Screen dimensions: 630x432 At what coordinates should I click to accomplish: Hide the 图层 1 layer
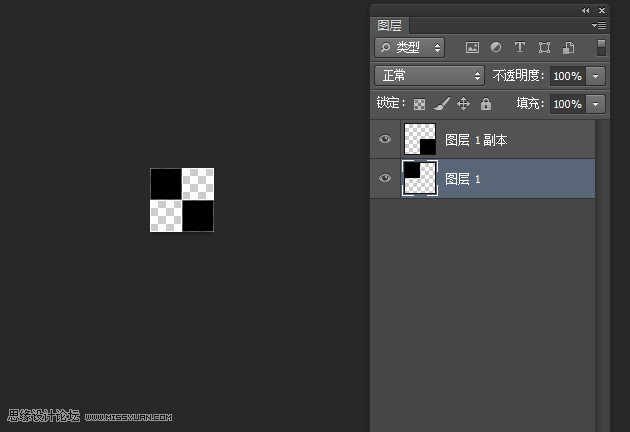pos(385,178)
